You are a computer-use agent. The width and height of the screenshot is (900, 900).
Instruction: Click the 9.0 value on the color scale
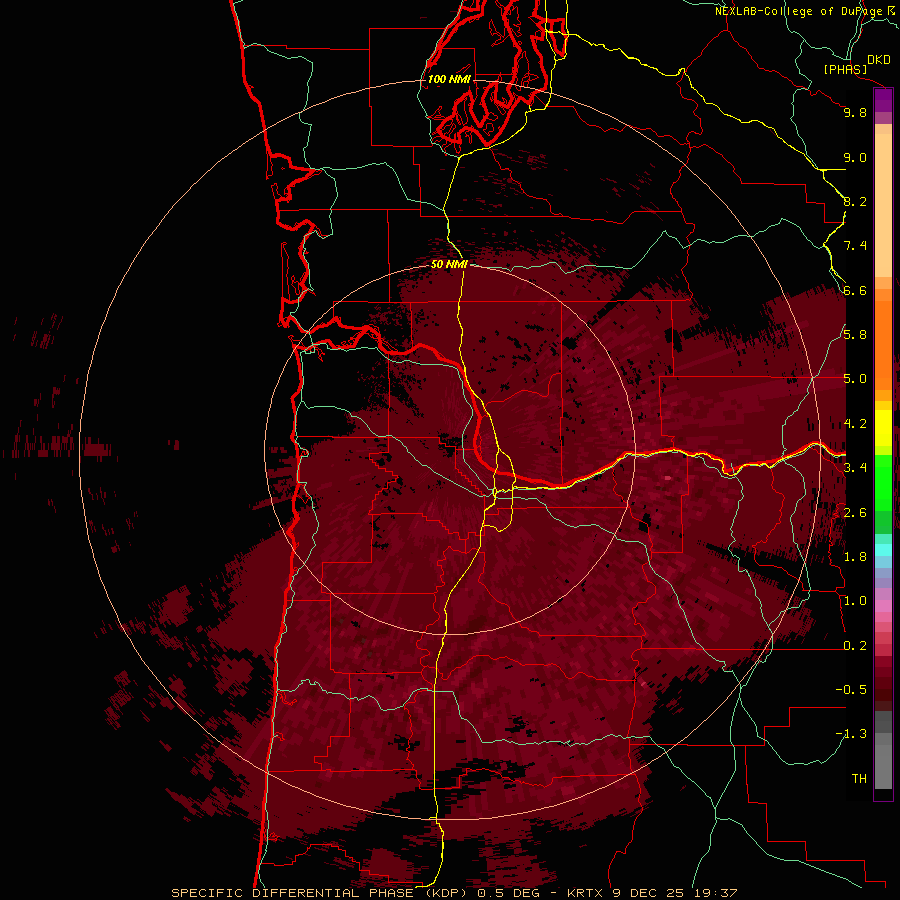pos(855,157)
